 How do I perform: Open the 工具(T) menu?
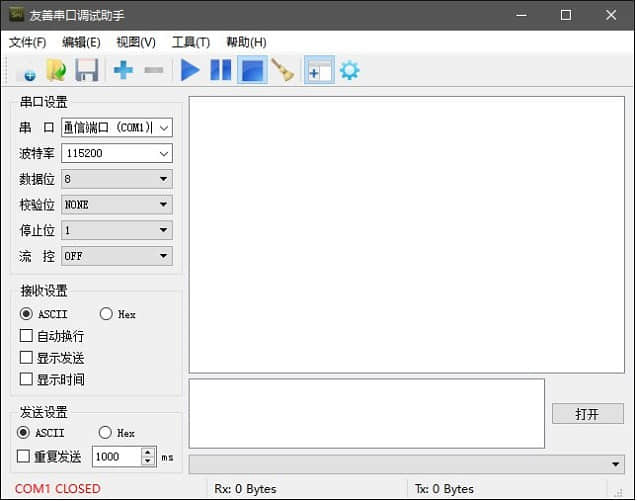click(190, 42)
